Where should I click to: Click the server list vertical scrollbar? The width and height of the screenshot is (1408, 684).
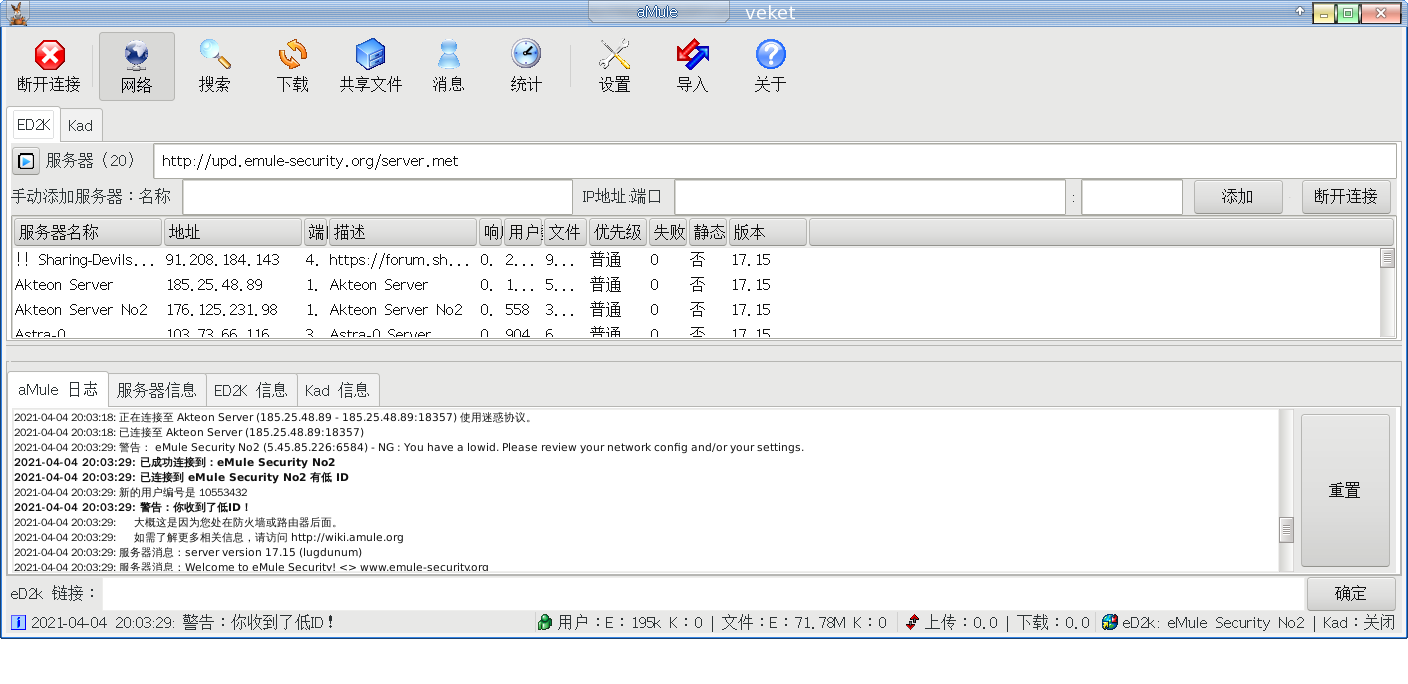click(x=1387, y=292)
